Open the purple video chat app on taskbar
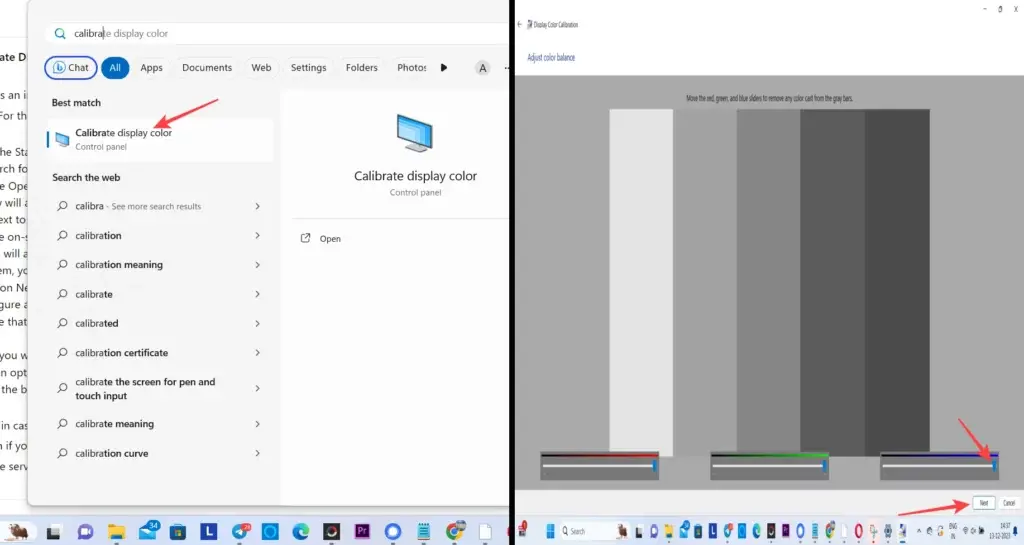 85,532
